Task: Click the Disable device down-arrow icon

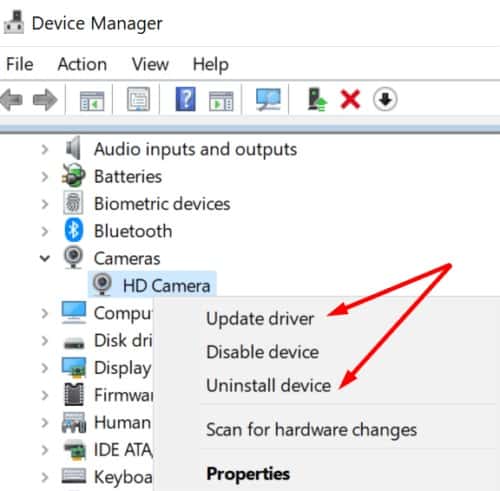Action: (385, 99)
